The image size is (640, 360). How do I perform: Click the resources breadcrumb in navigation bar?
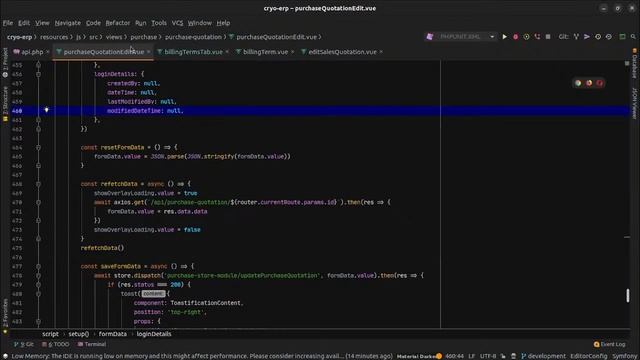(x=54, y=37)
